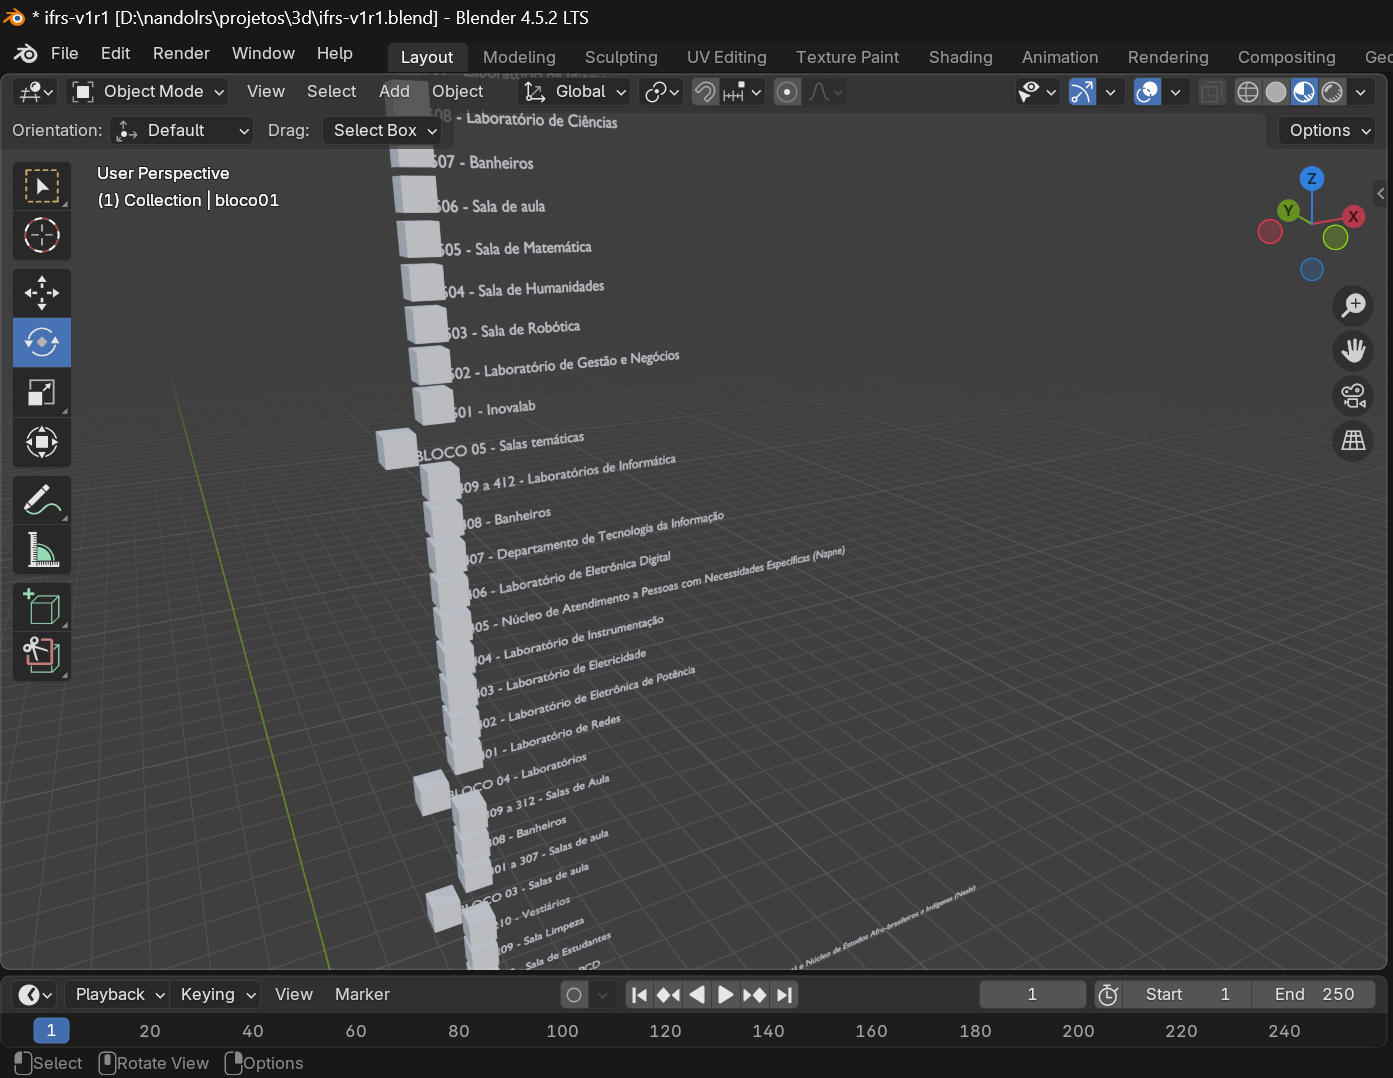Toggle camera view button in viewport
1393x1078 pixels.
tap(1353, 396)
